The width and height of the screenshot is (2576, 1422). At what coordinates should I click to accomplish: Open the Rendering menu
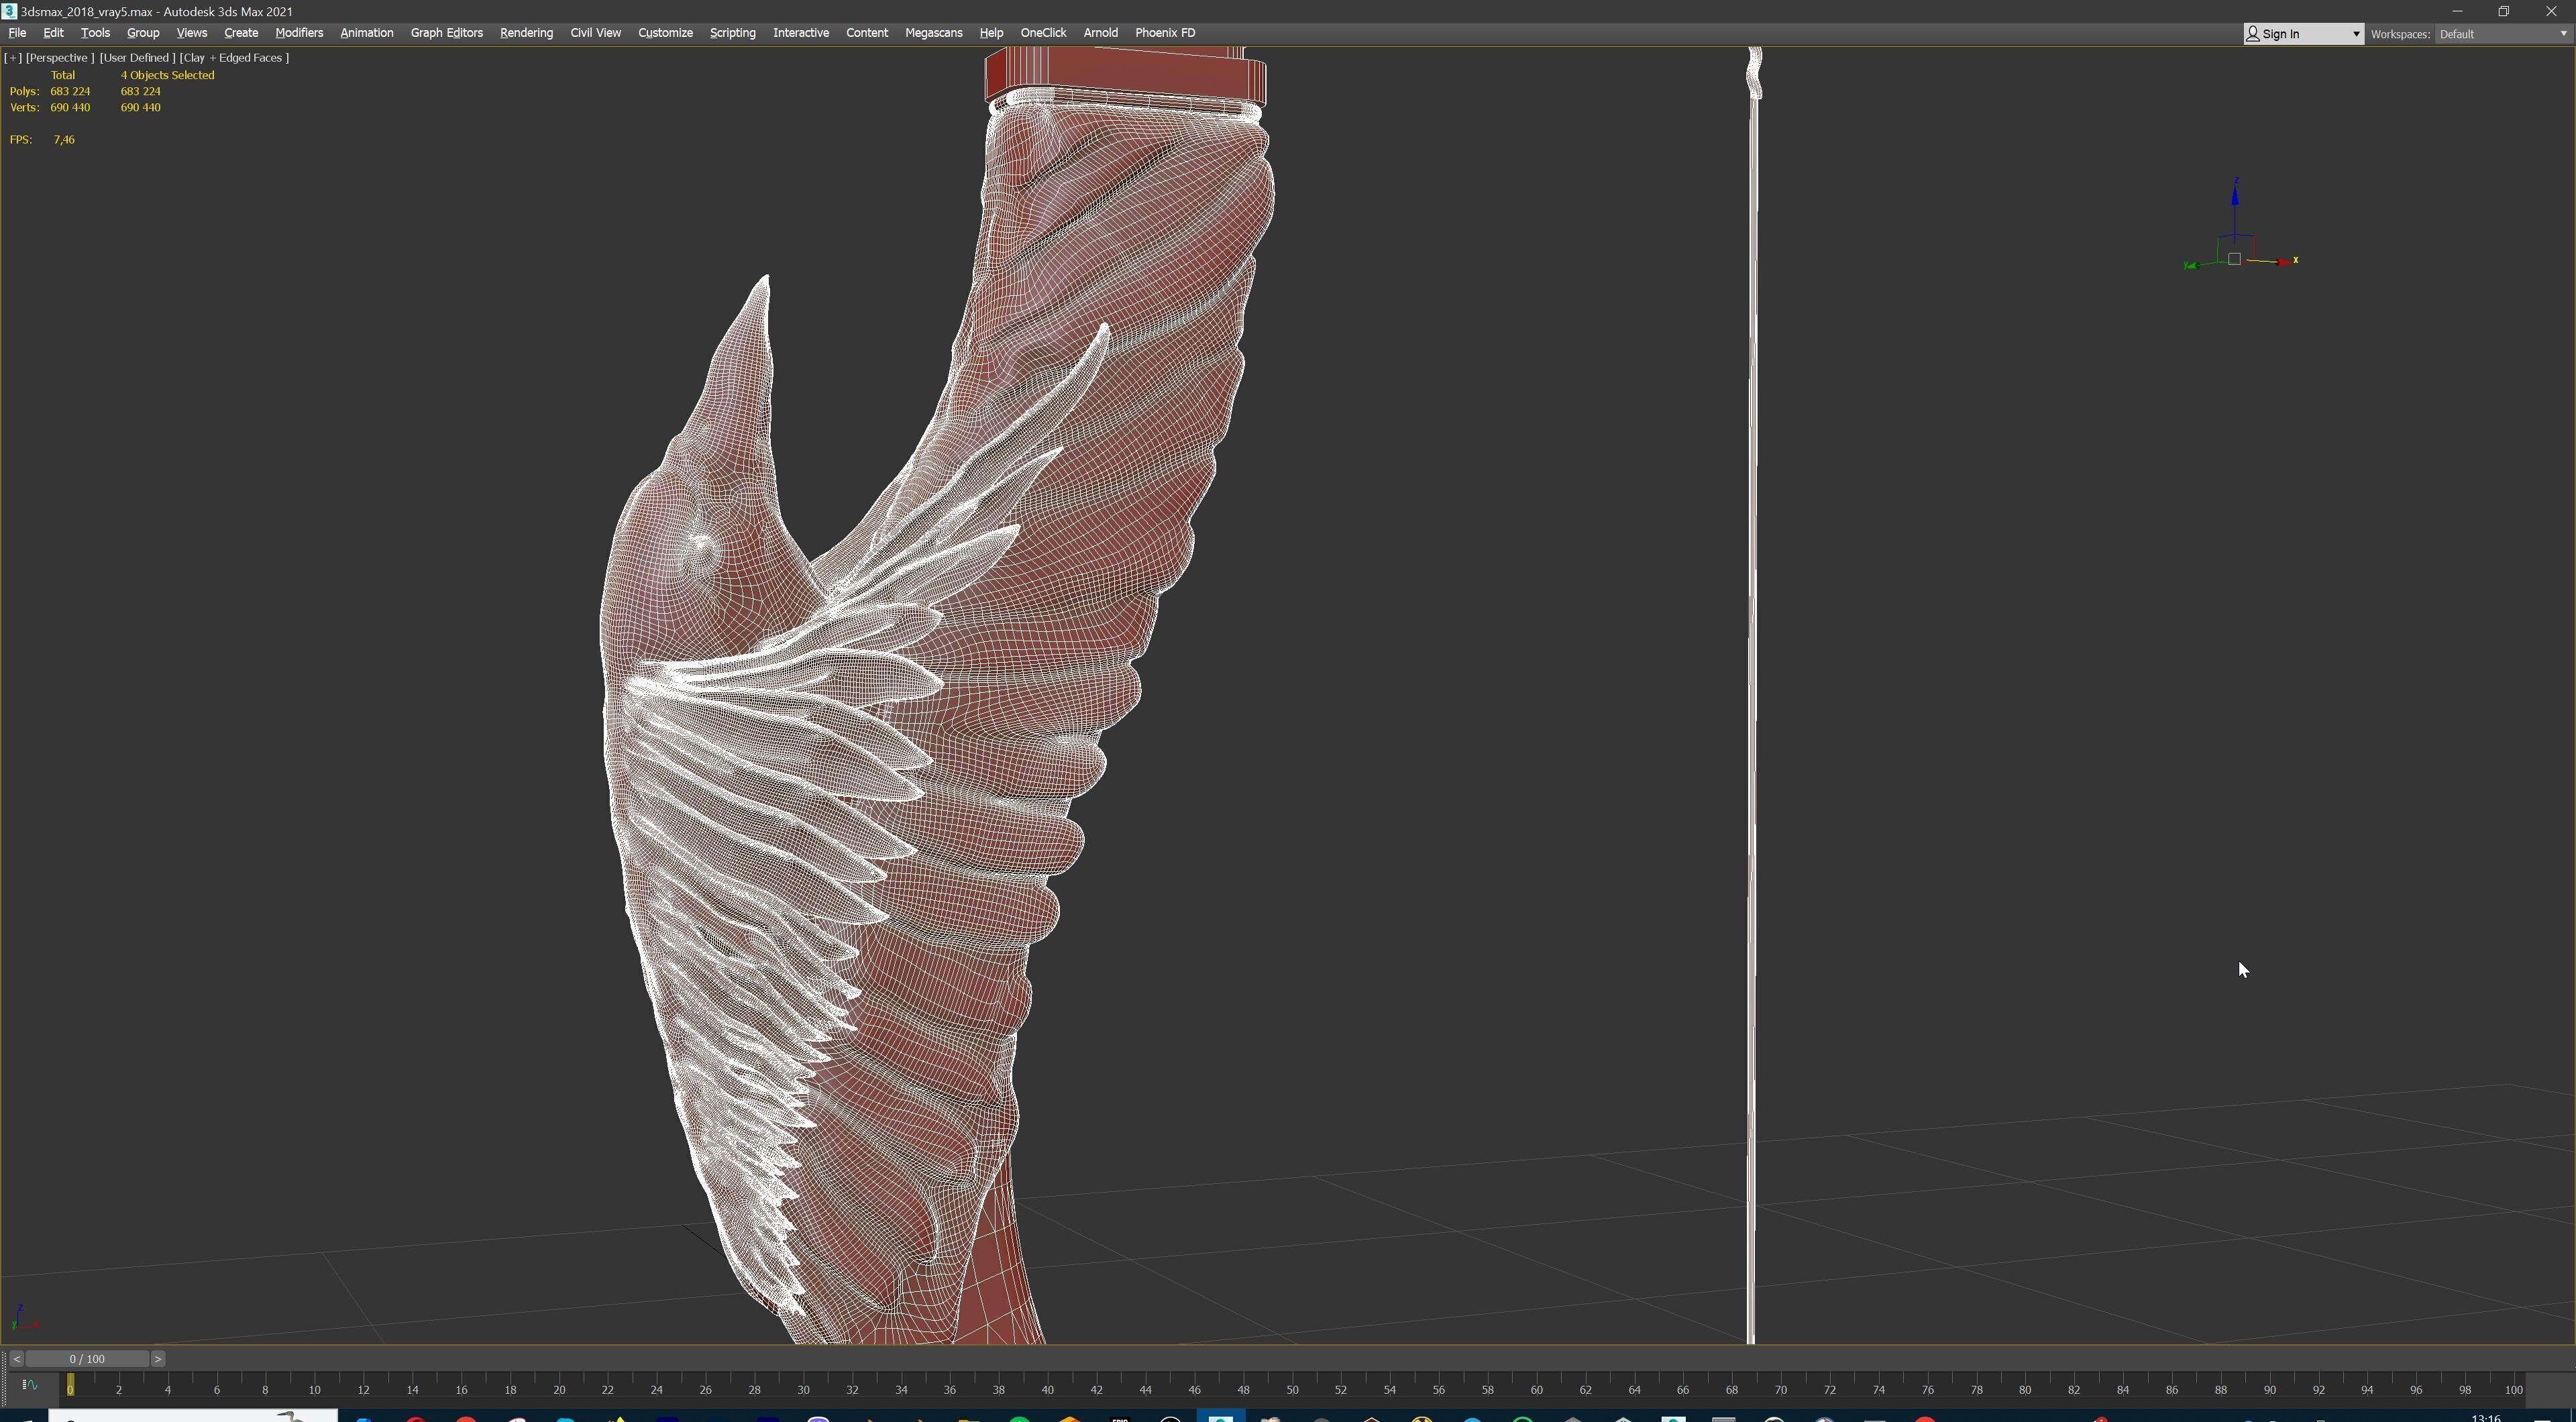[526, 33]
